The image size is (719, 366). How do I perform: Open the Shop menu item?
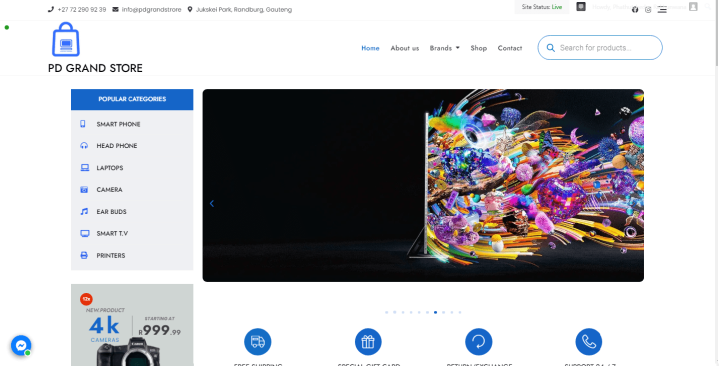click(x=478, y=48)
